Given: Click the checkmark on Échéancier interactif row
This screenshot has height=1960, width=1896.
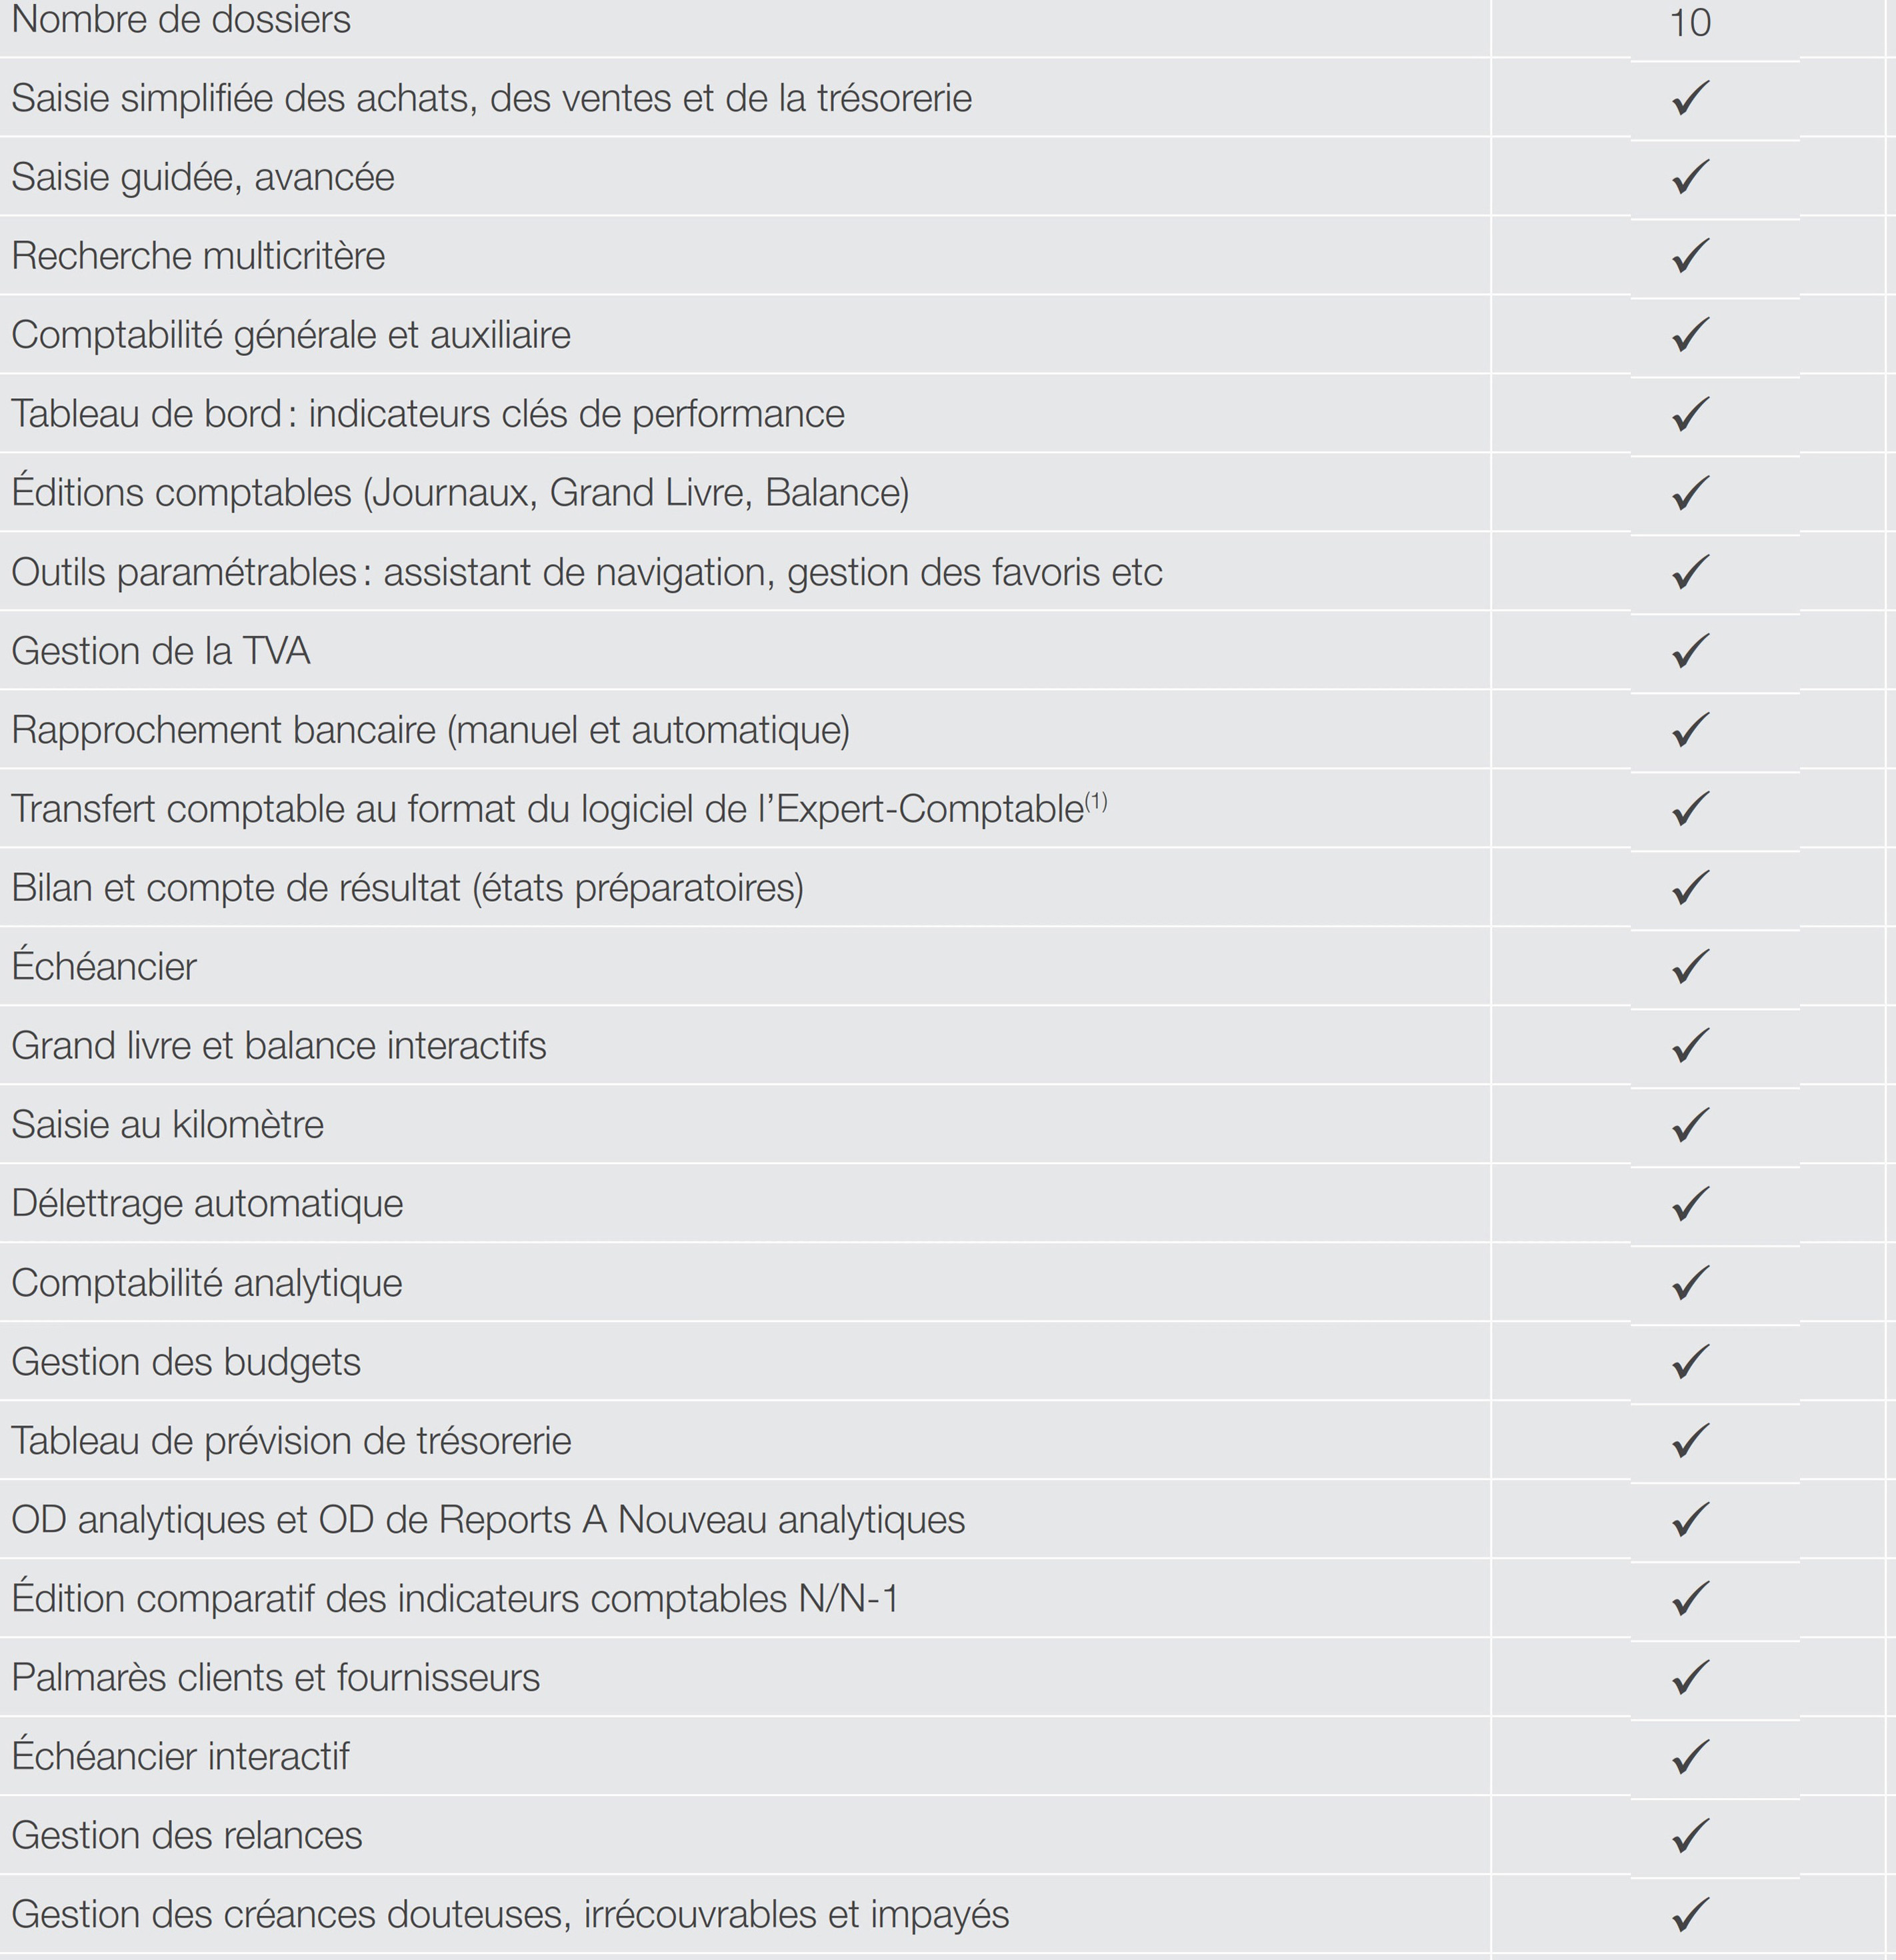Looking at the screenshot, I should 1690,1757.
